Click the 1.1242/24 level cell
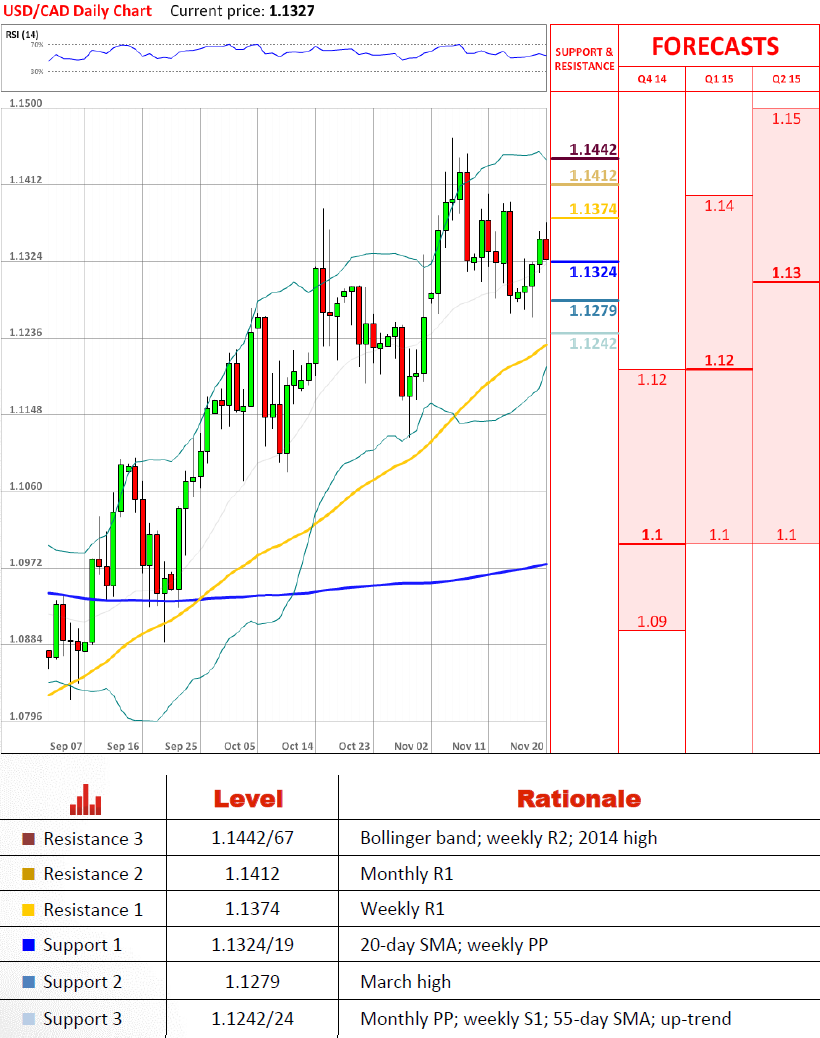 [252, 1018]
